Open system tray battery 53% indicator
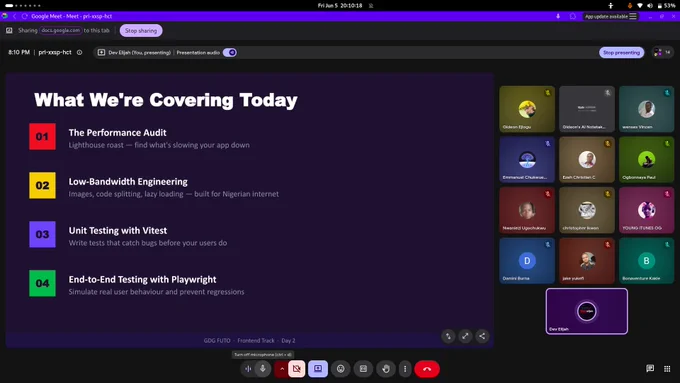The image size is (680, 383). pos(667,6)
